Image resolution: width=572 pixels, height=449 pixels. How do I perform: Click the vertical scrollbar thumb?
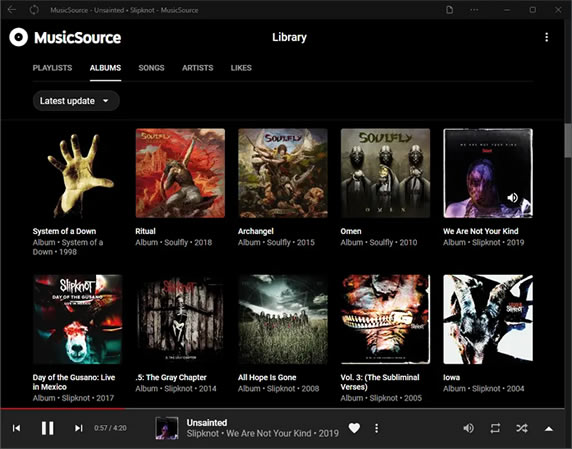(x=568, y=140)
